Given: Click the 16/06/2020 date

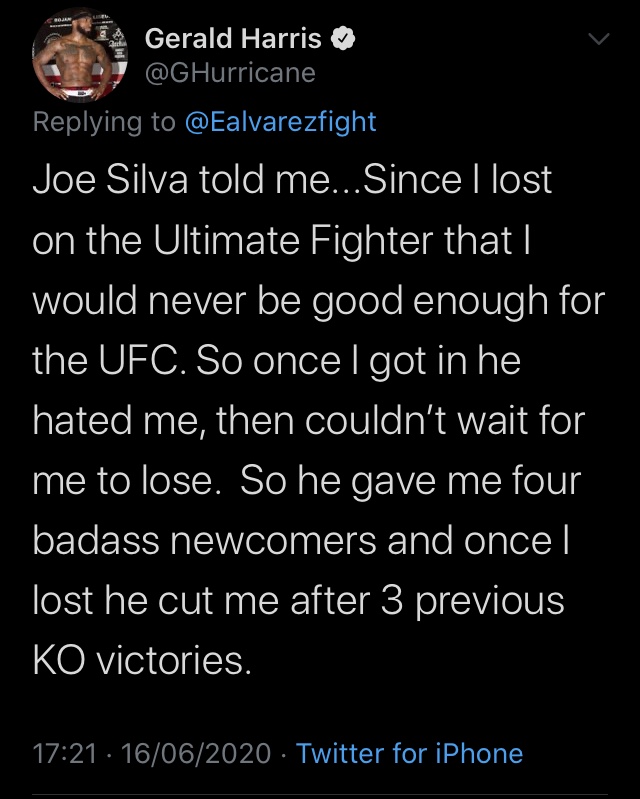Looking at the screenshot, I should pos(196,754).
